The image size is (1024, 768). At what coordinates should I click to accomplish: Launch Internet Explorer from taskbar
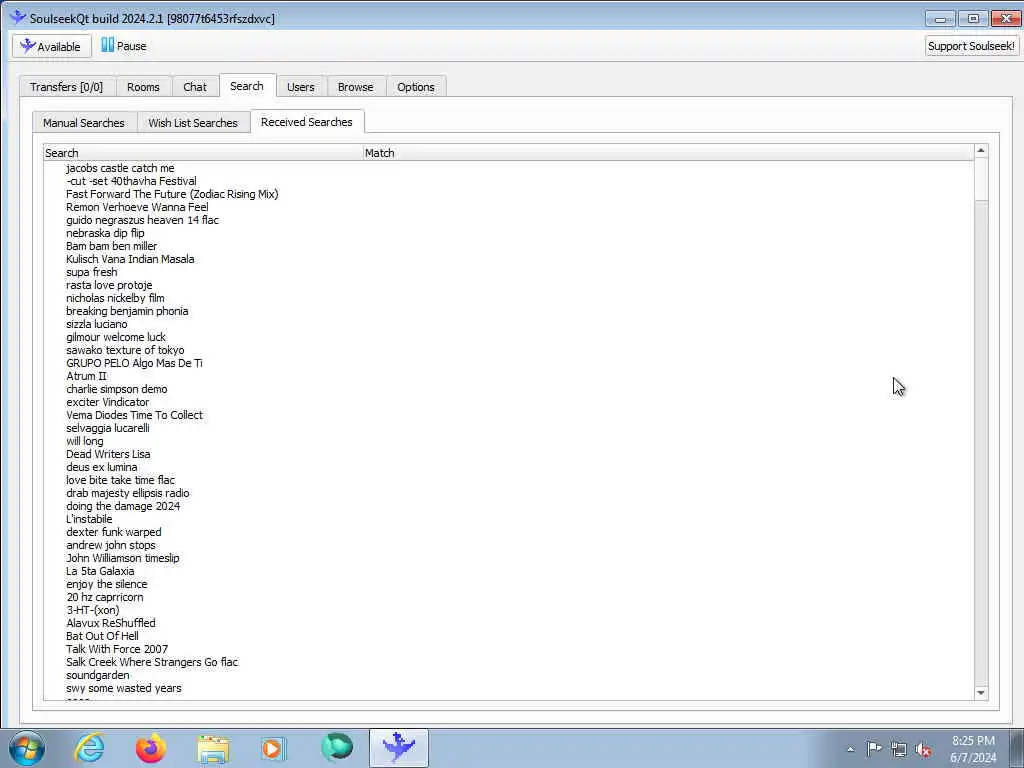tap(89, 748)
